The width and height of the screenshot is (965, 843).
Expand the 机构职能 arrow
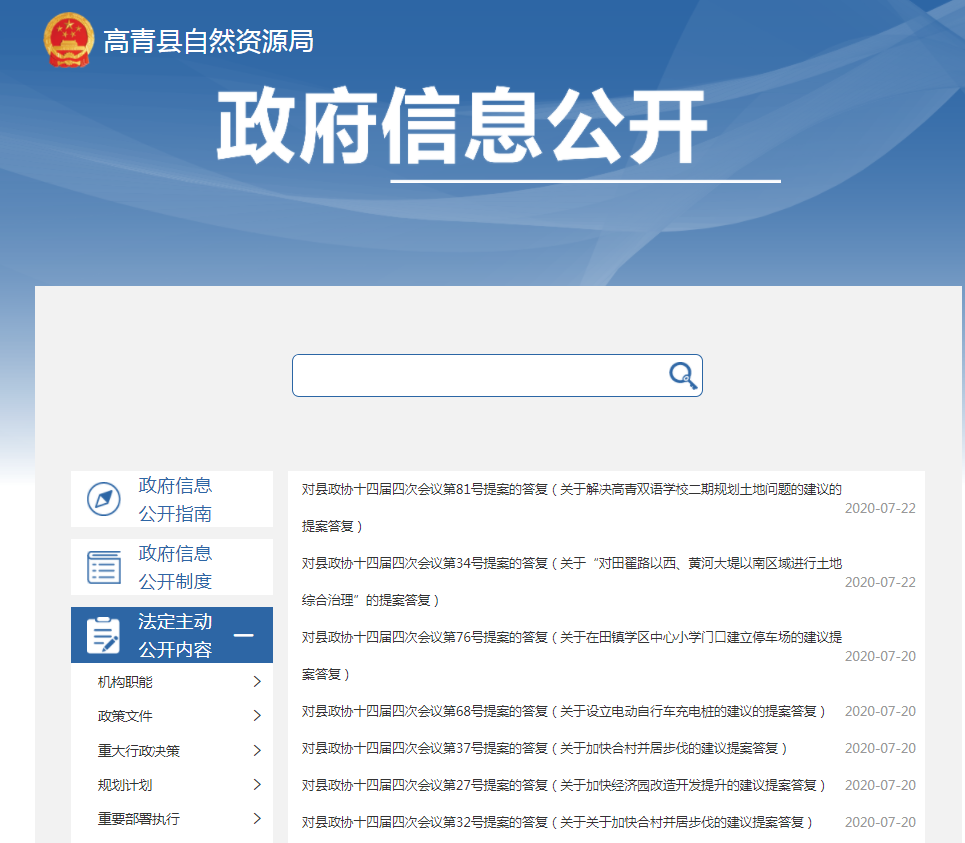257,682
